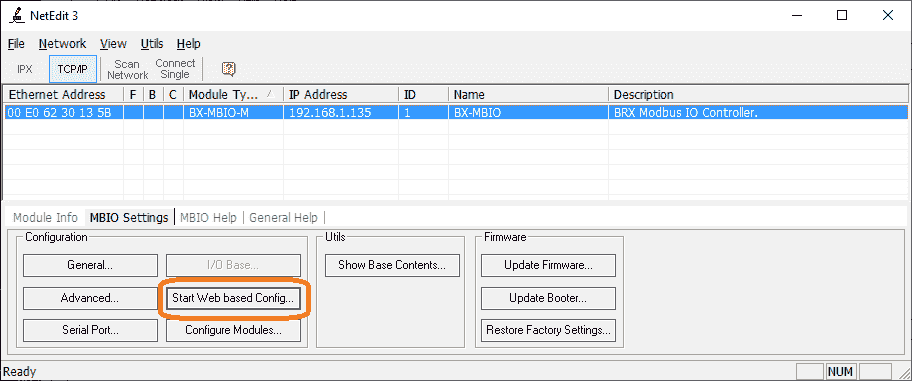Open the Network menu
The width and height of the screenshot is (912, 381).
(62, 44)
